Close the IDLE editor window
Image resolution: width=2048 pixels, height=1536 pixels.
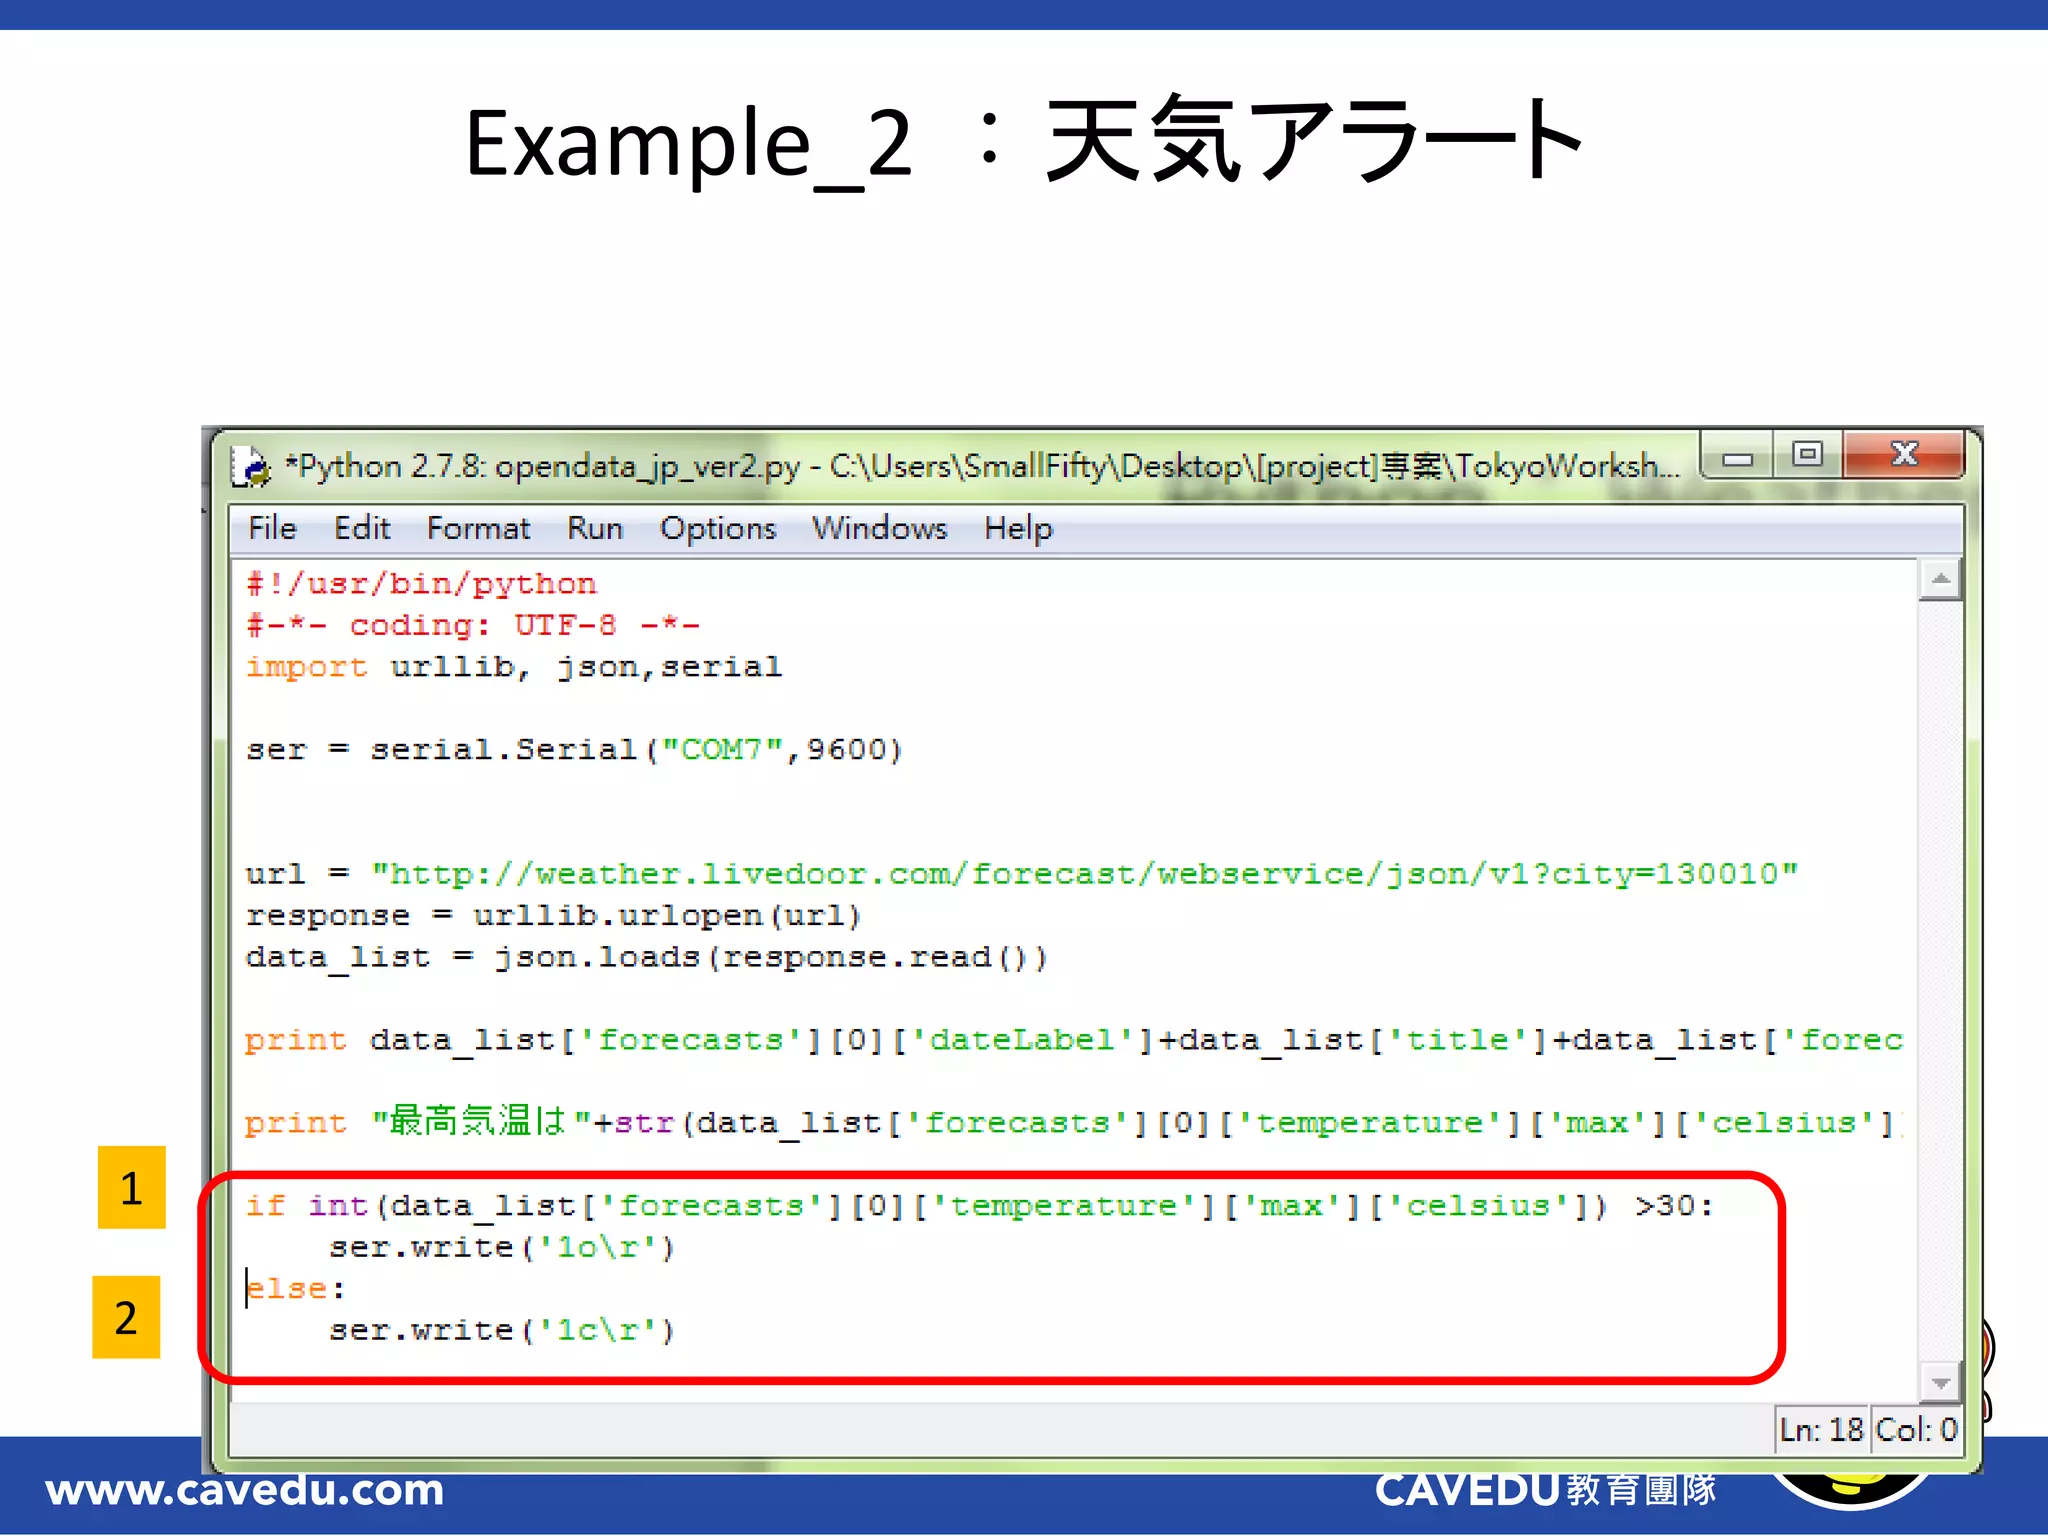pyautogui.click(x=1904, y=455)
